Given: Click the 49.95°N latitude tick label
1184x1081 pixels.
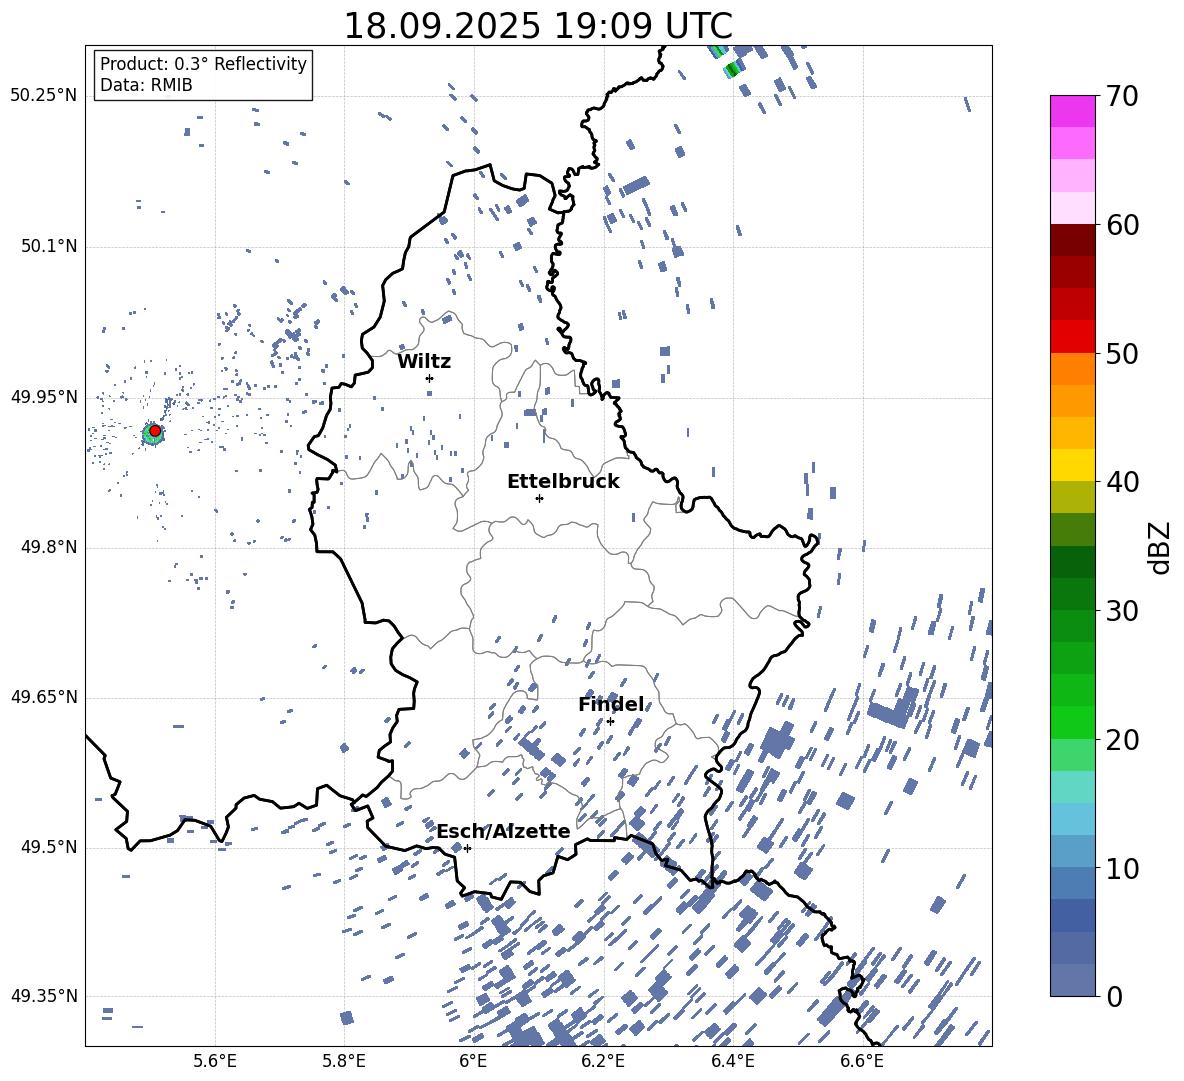Looking at the screenshot, I should [x=44, y=397].
